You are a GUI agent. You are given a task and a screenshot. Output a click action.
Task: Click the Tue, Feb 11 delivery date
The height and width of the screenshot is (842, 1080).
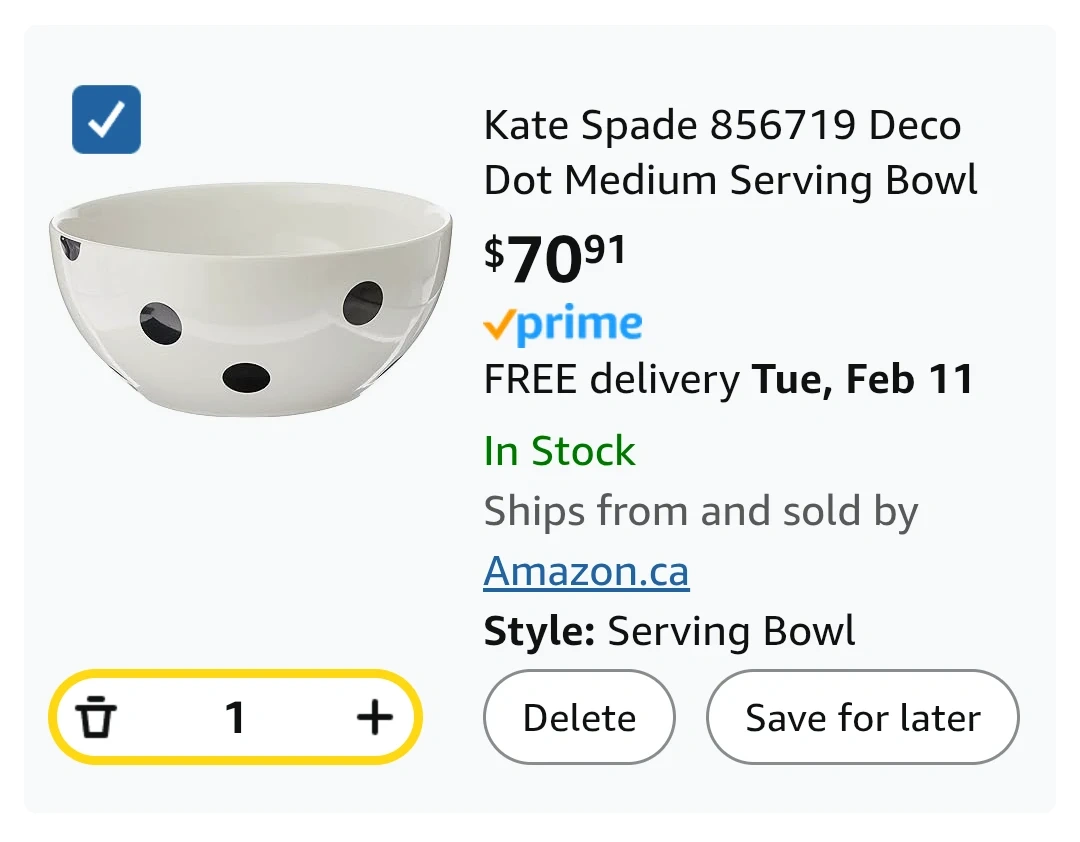point(862,380)
